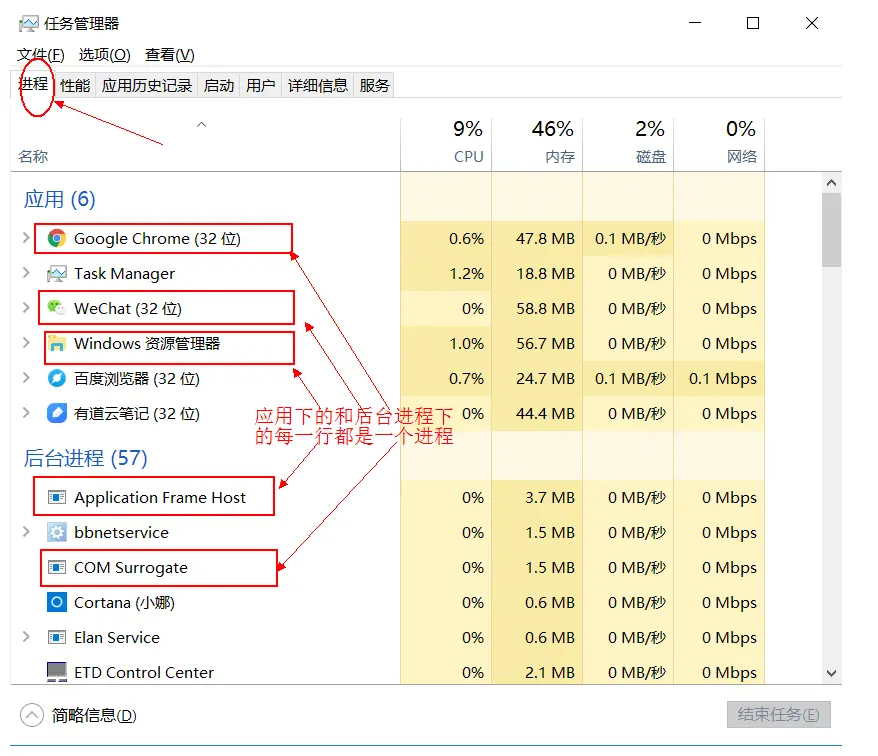Viewport: 878px width, 756px height.
Task: Click the Windows 资源管理器 folder icon
Action: click(59, 343)
